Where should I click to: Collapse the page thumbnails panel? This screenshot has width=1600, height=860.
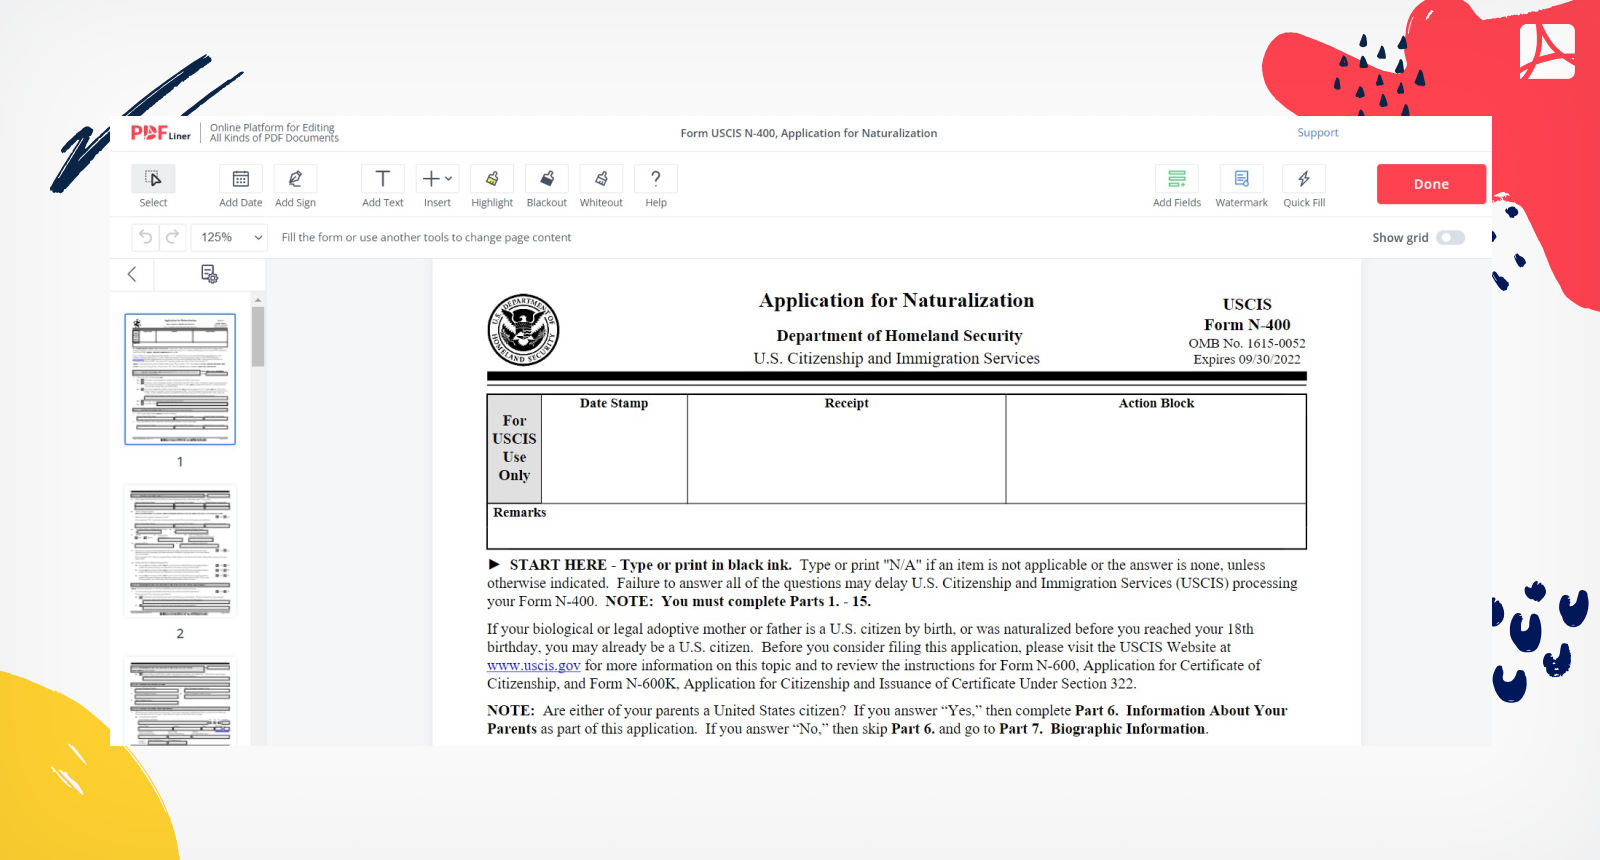(132, 274)
